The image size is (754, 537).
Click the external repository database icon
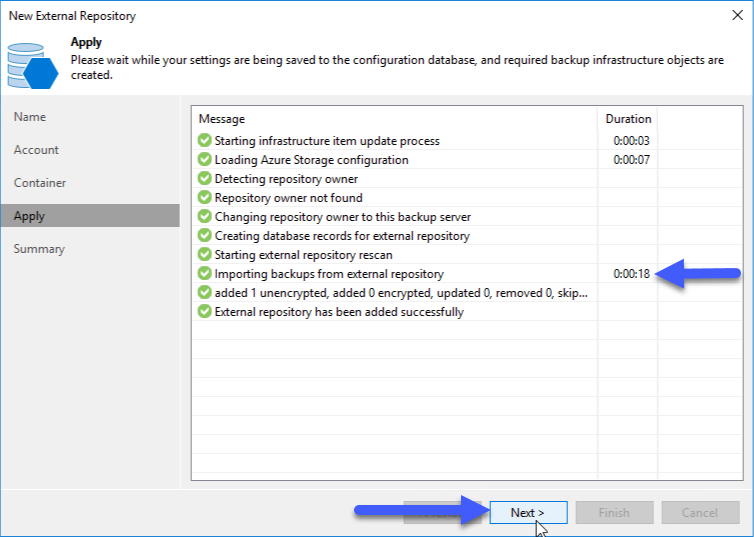33,65
